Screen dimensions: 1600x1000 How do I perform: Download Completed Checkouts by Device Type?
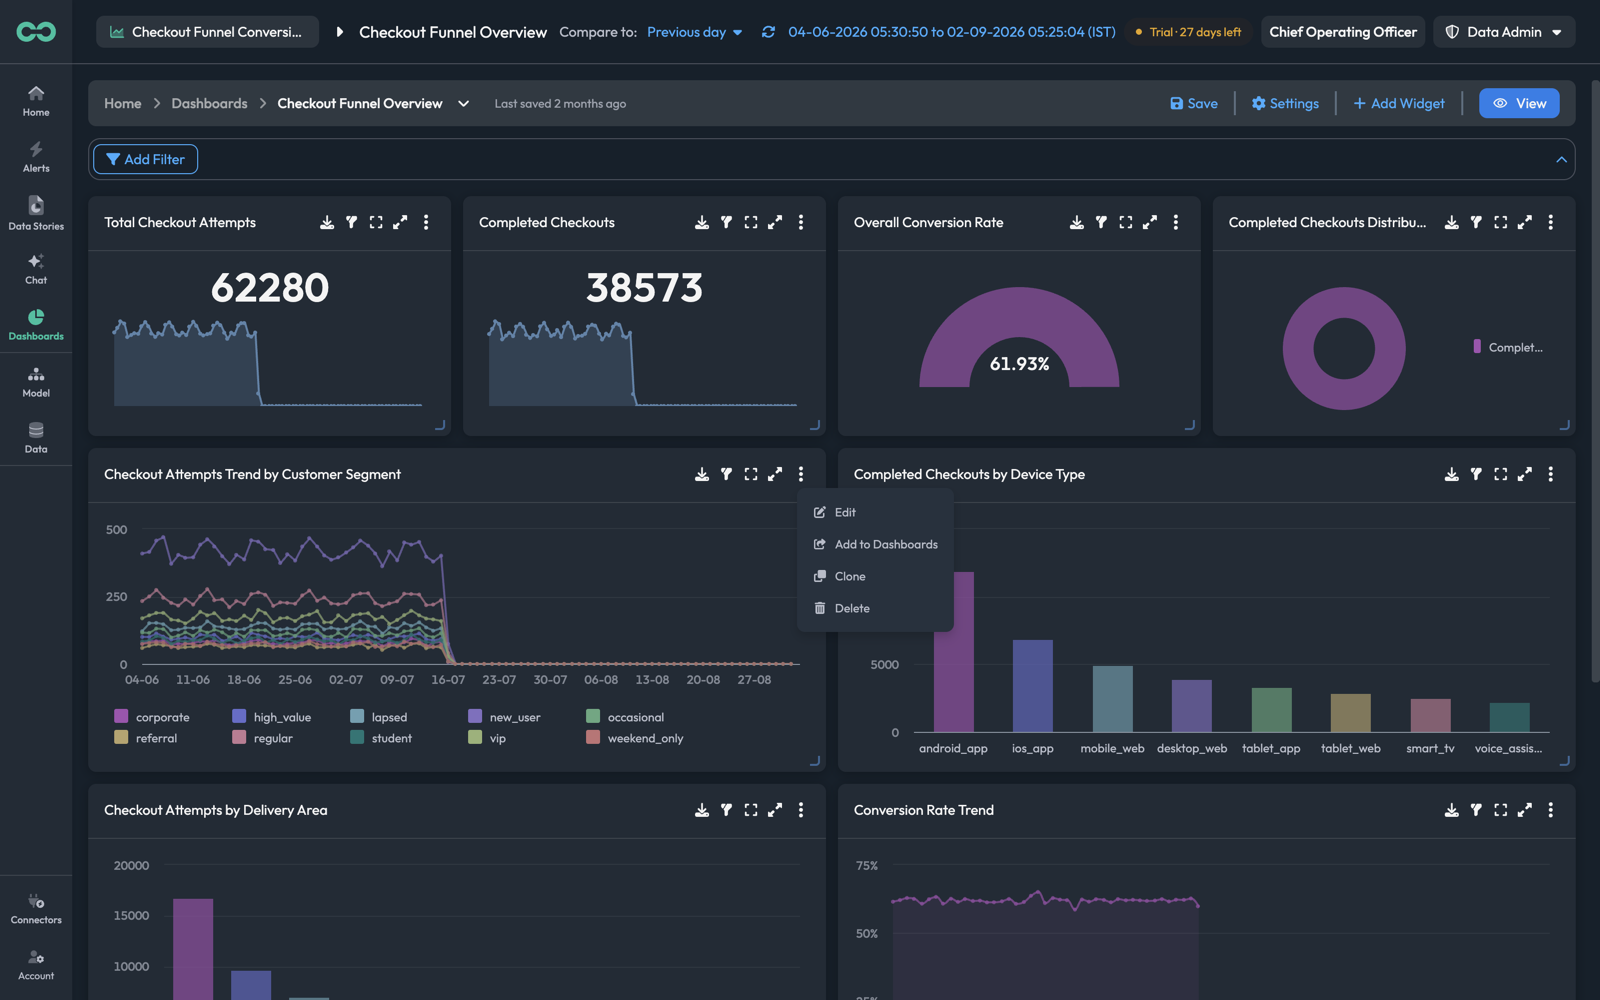pos(1452,474)
